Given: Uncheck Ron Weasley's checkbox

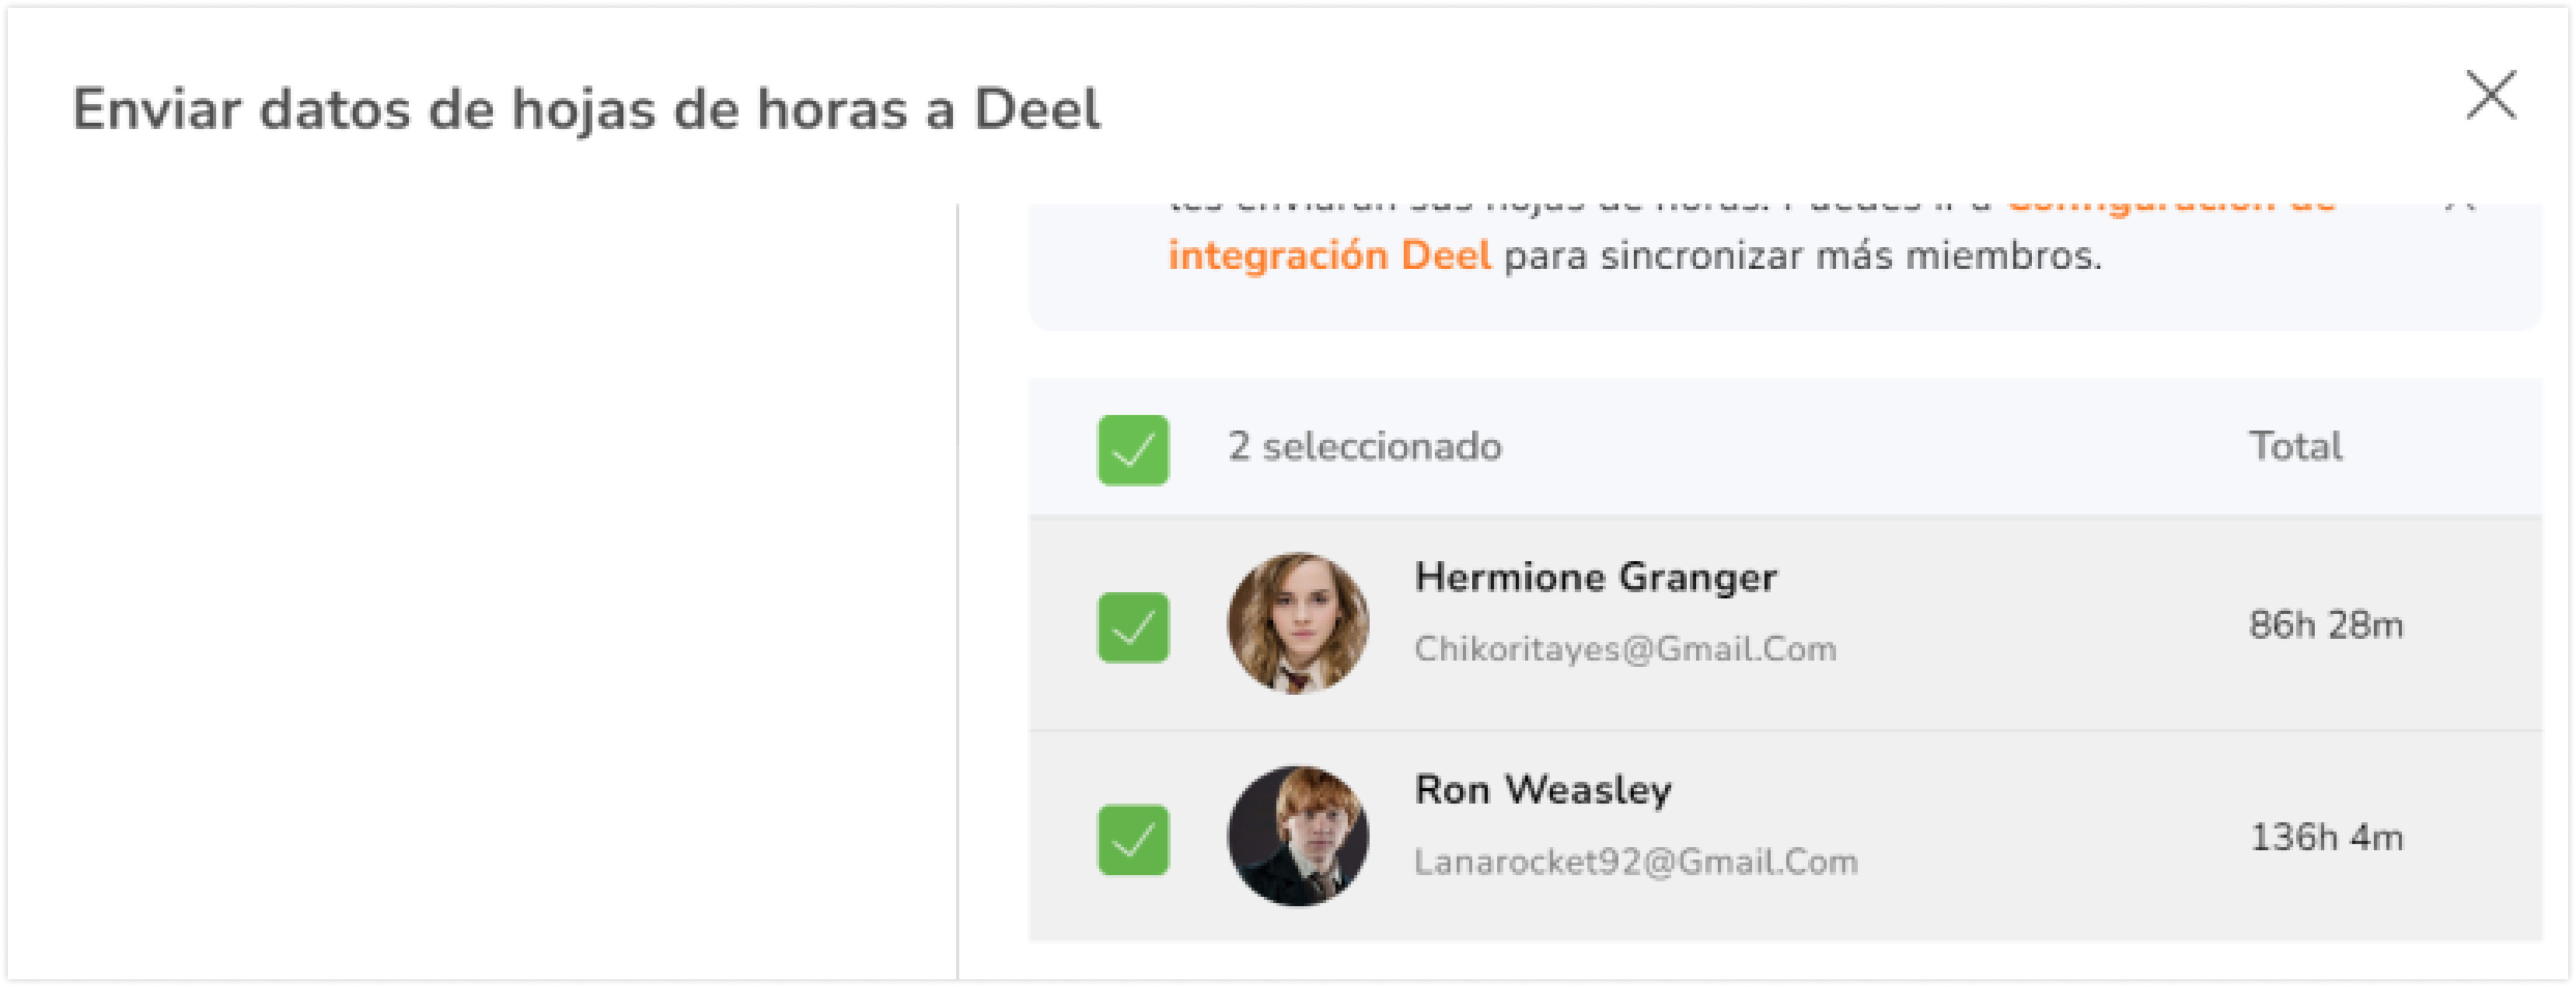Looking at the screenshot, I should pyautogui.click(x=1133, y=840).
